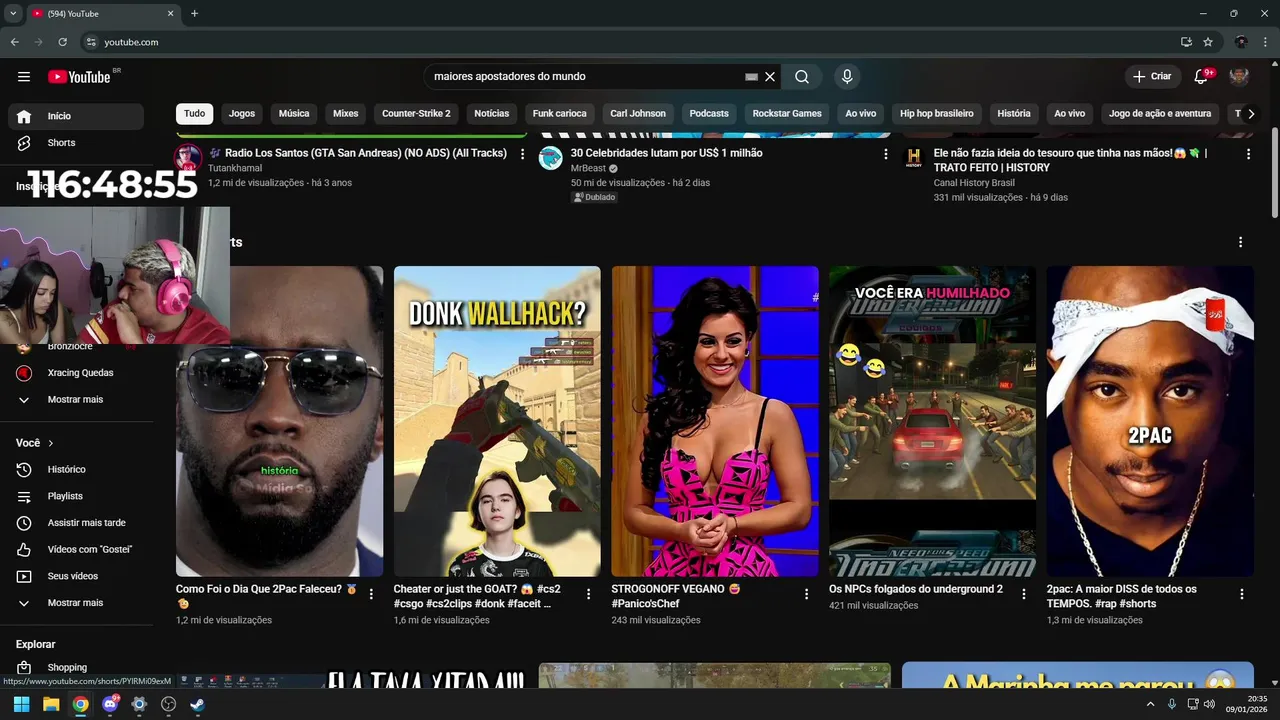Image resolution: width=1280 pixels, height=720 pixels.
Task: Start voice search with the microphone
Action: pos(847,77)
